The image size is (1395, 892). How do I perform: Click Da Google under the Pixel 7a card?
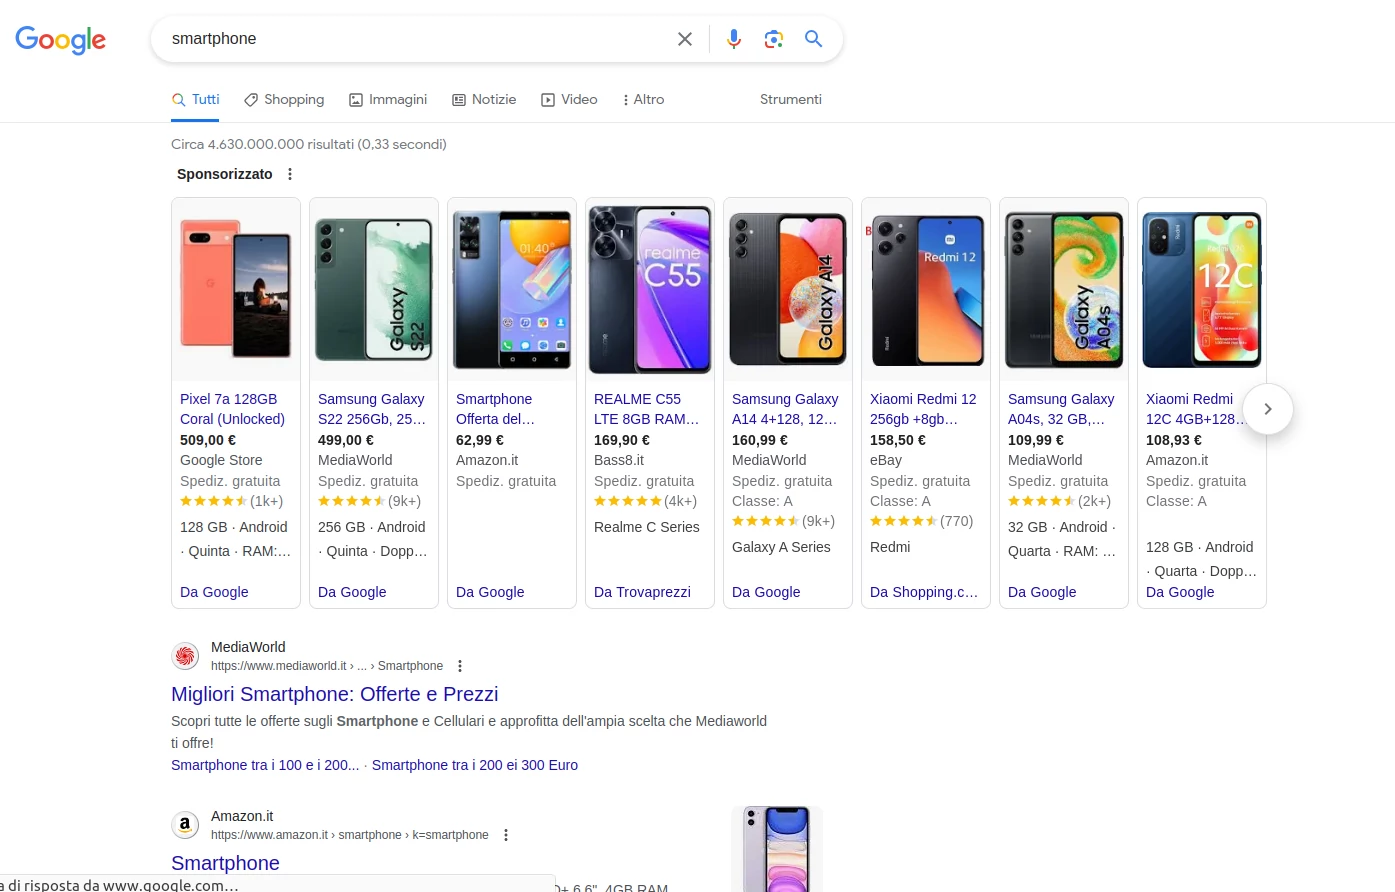pos(214,592)
